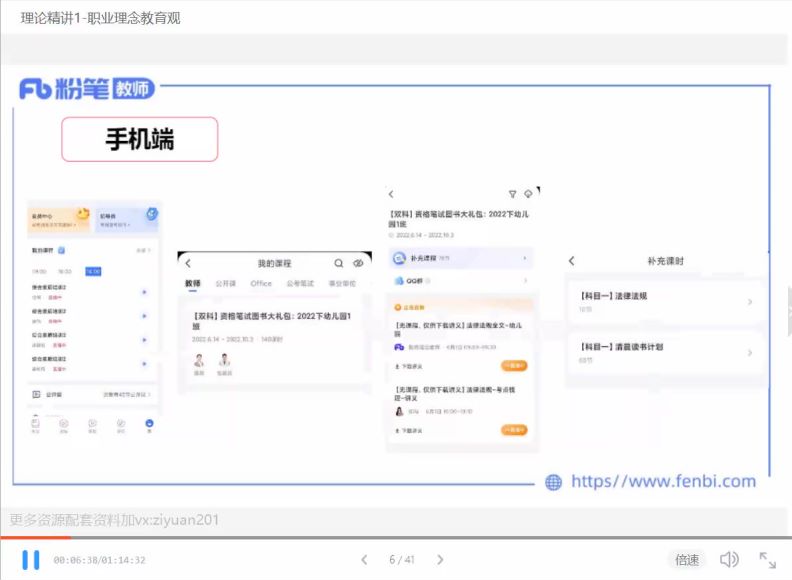The width and height of the screenshot is (792, 580).
Task: Click the title 理论精讲1-职业理念教育观
Action: click(x=101, y=18)
